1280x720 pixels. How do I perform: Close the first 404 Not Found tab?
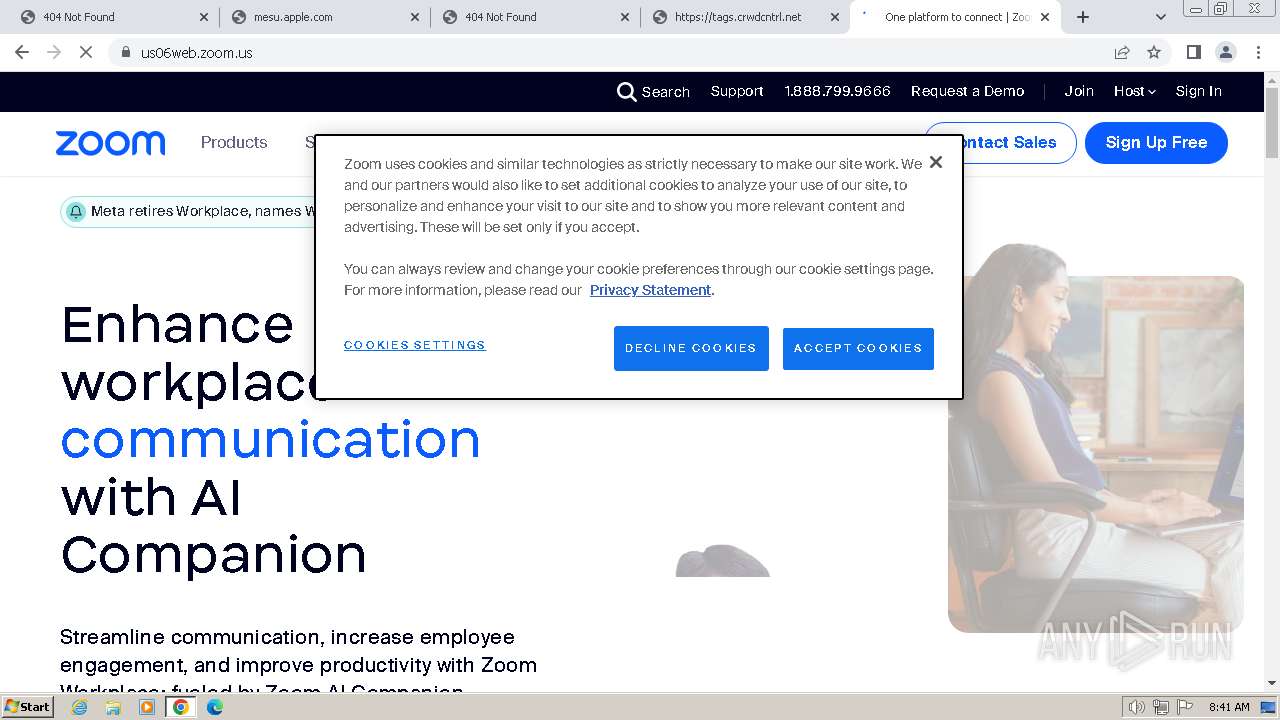[204, 17]
